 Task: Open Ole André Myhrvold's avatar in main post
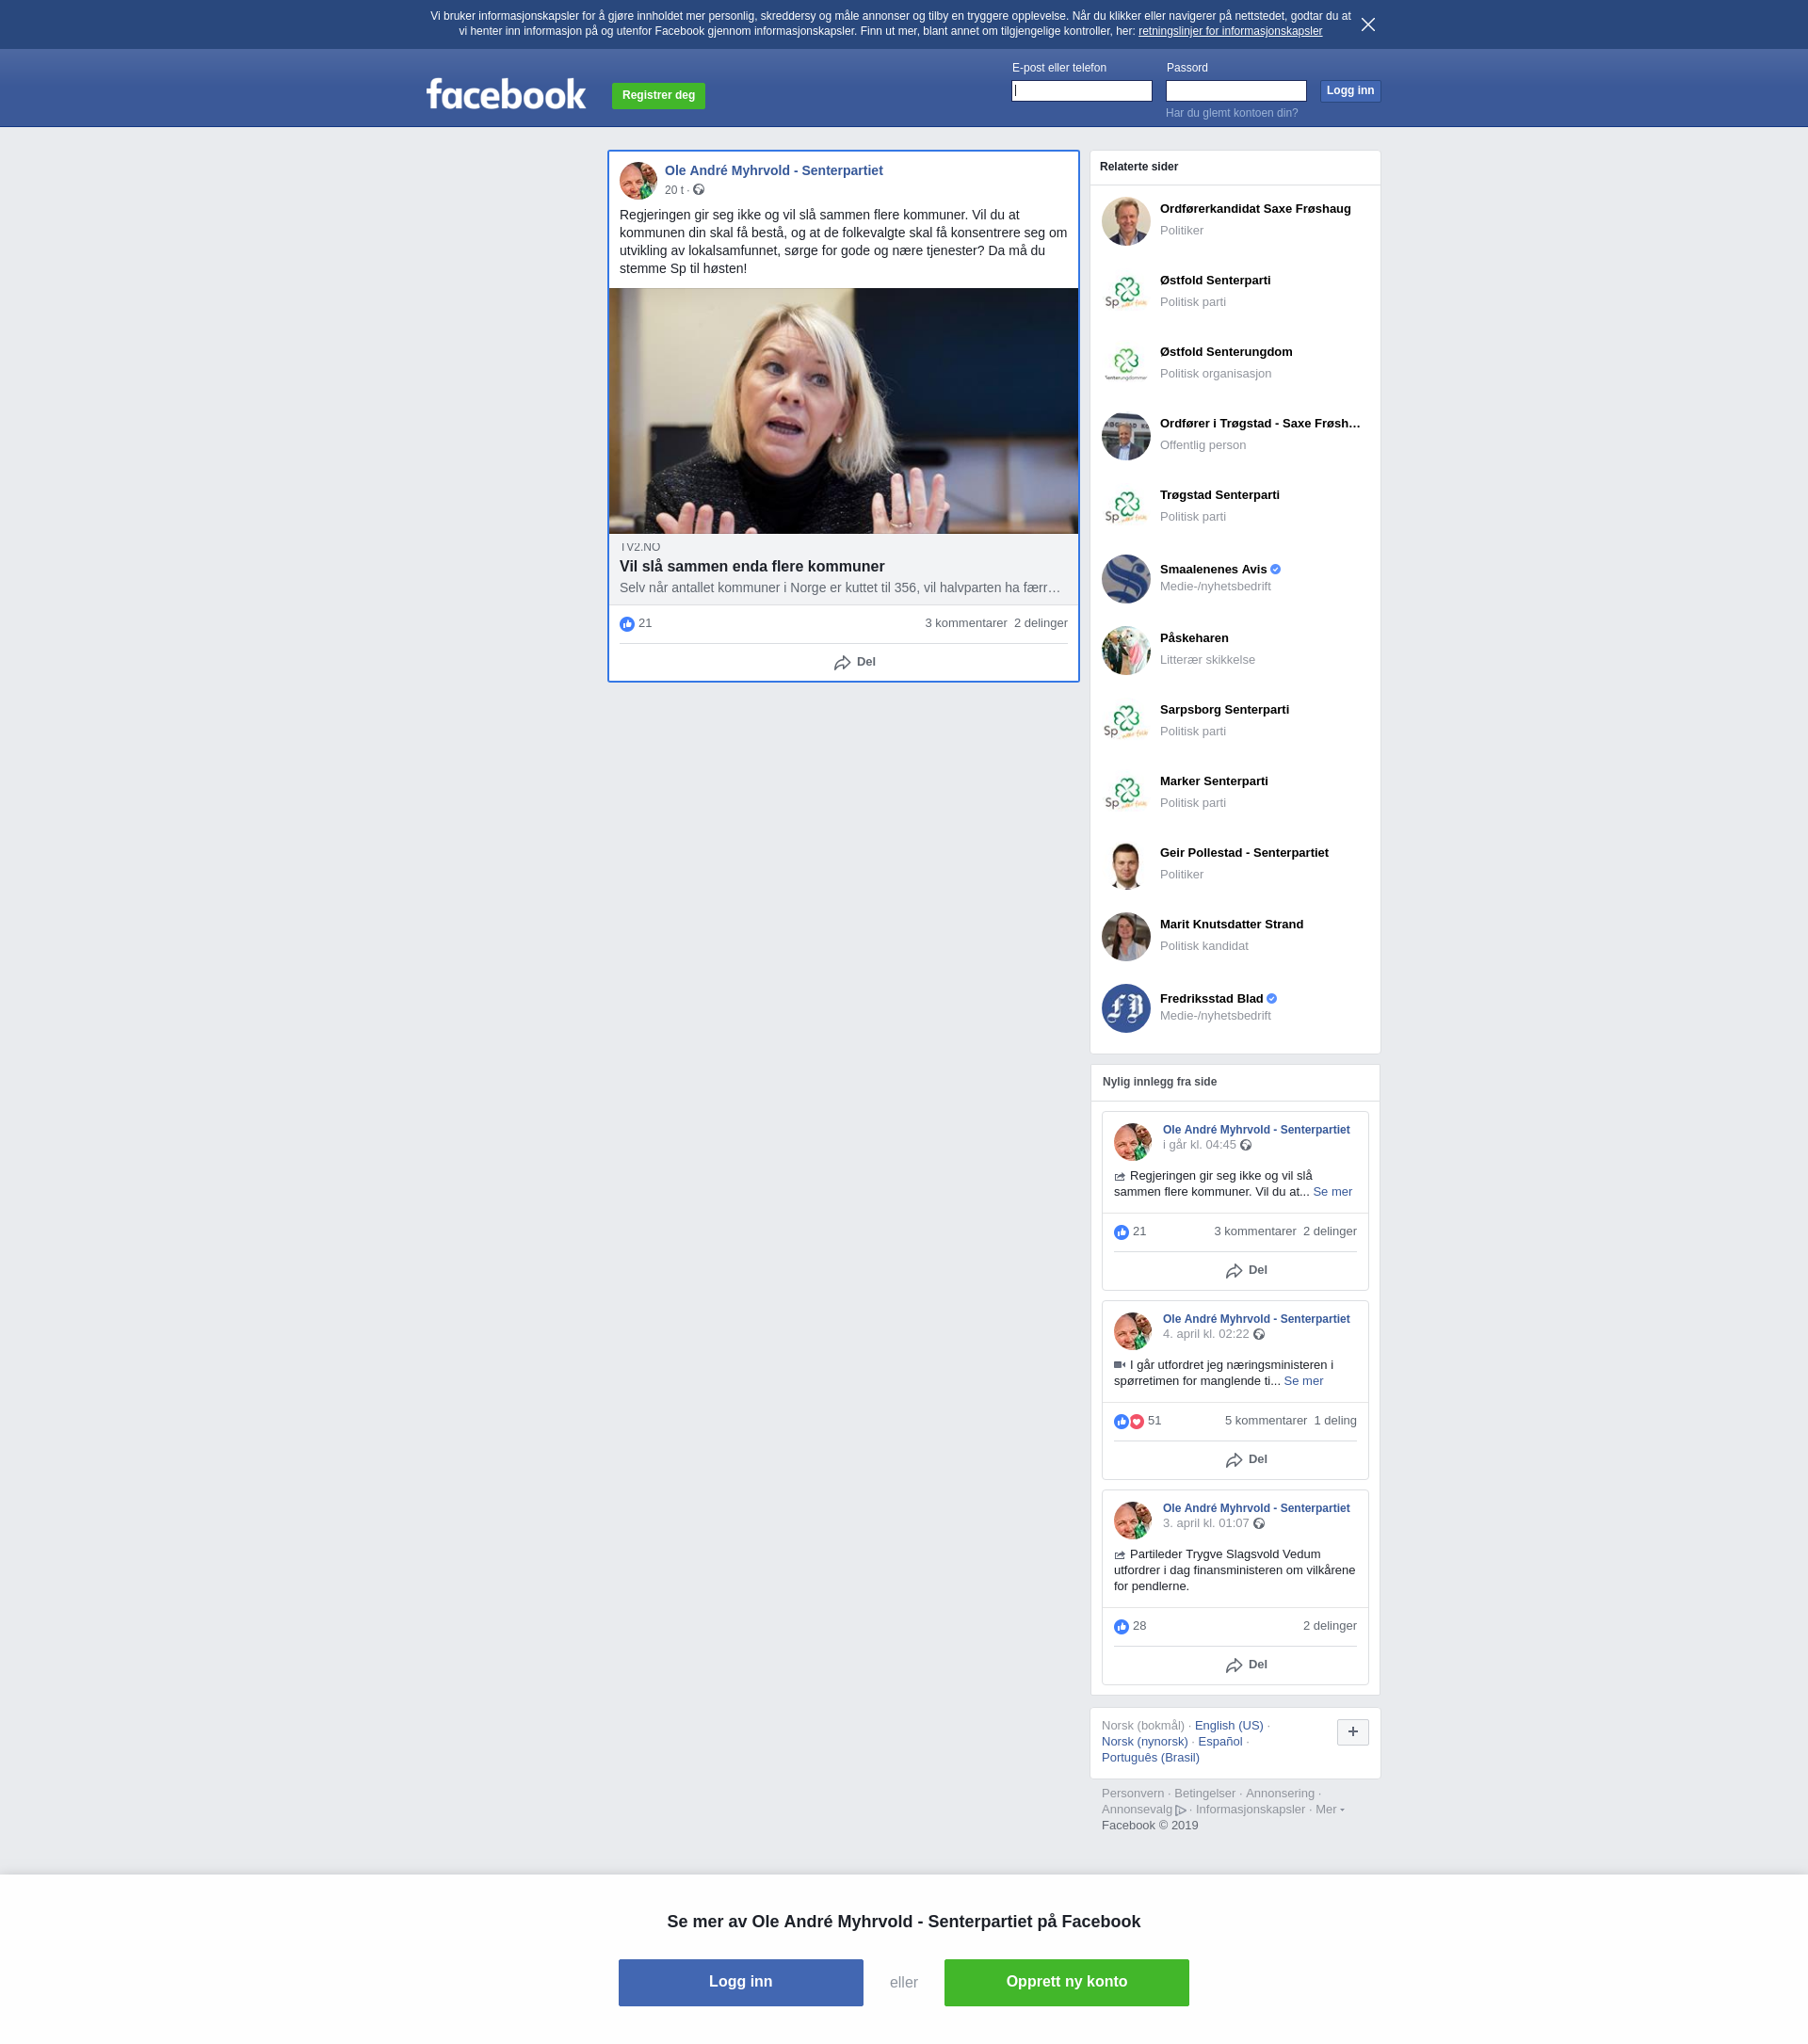coord(638,181)
